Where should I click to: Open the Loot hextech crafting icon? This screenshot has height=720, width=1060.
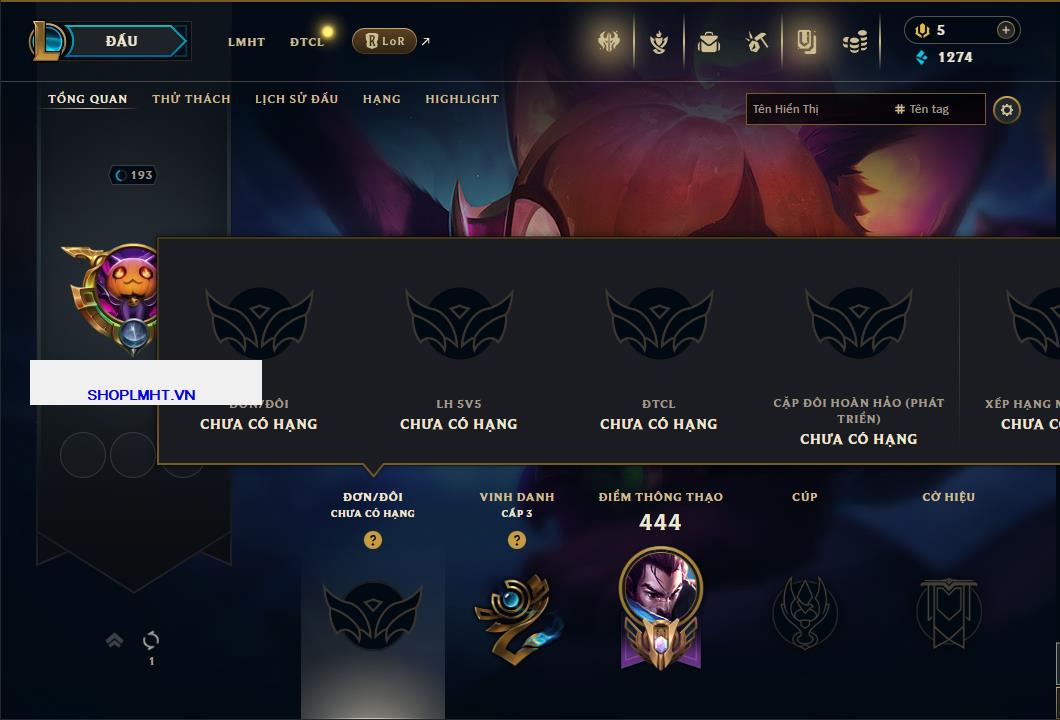(757, 42)
